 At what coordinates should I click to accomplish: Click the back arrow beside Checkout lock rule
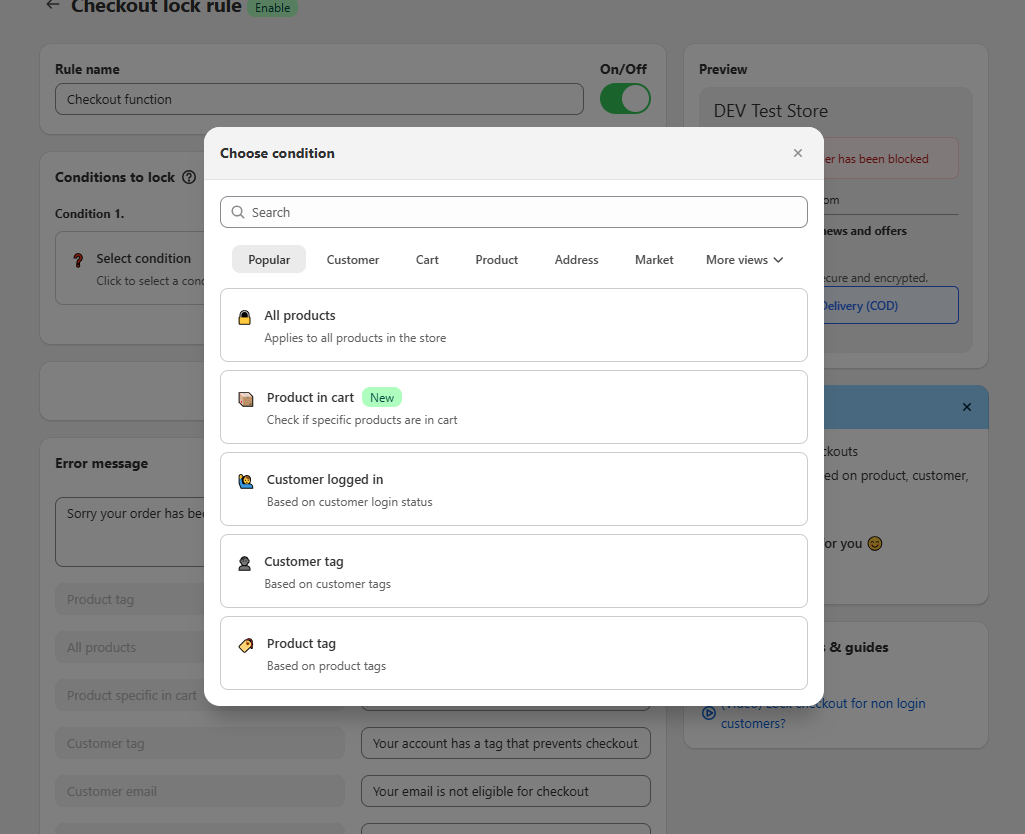pos(50,7)
